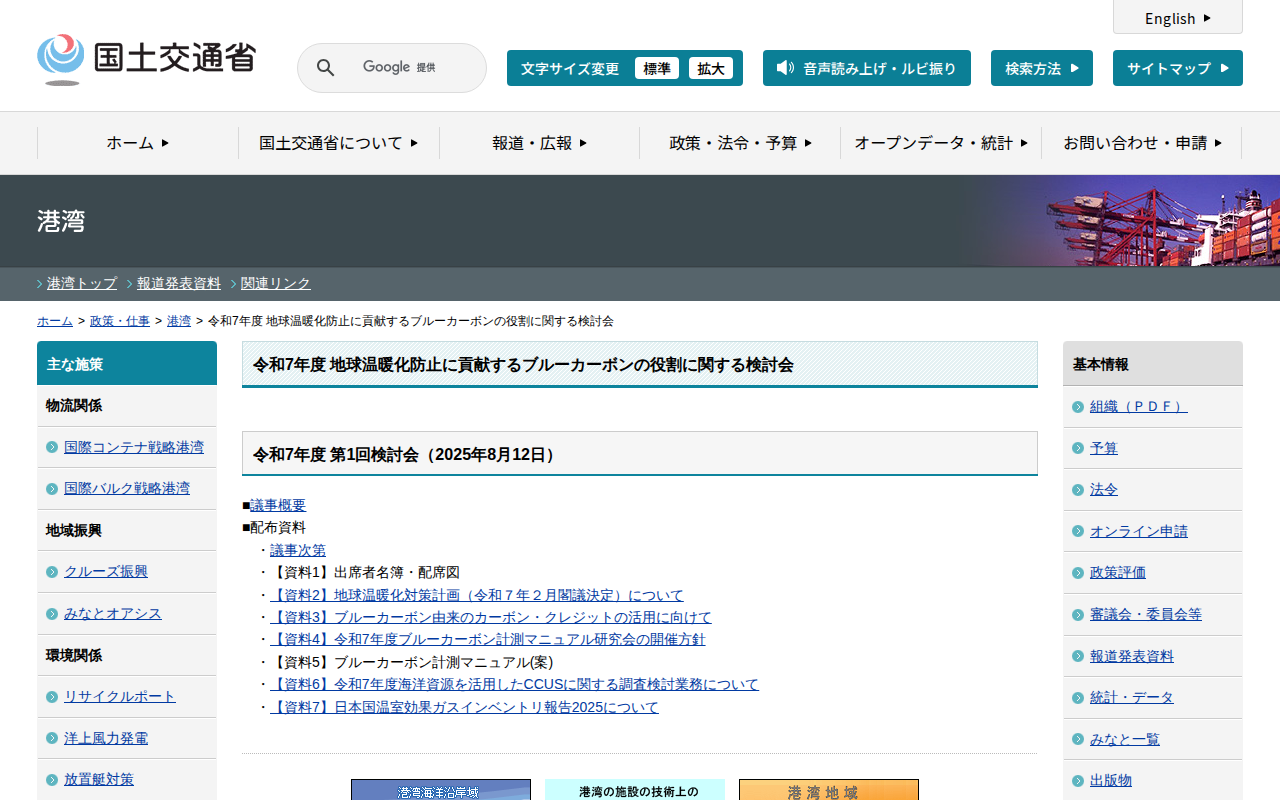Image resolution: width=1280 pixels, height=800 pixels.
Task: Switch the font size to 拡大
Action: [x=711, y=68]
